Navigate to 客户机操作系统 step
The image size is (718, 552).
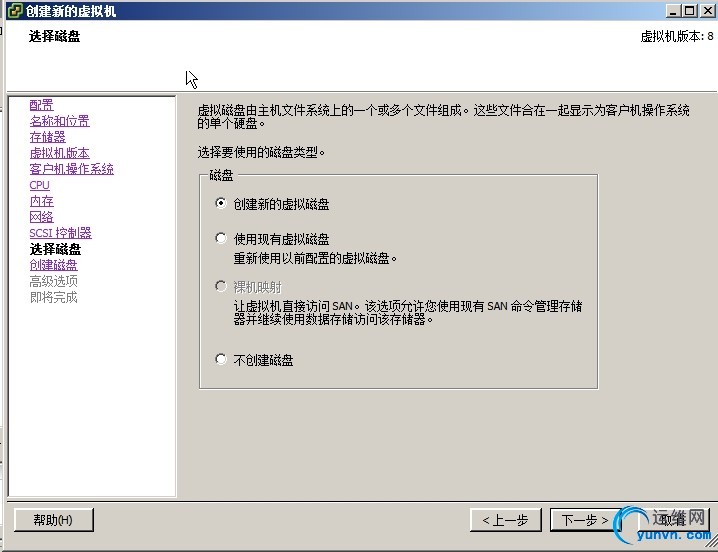pos(71,169)
